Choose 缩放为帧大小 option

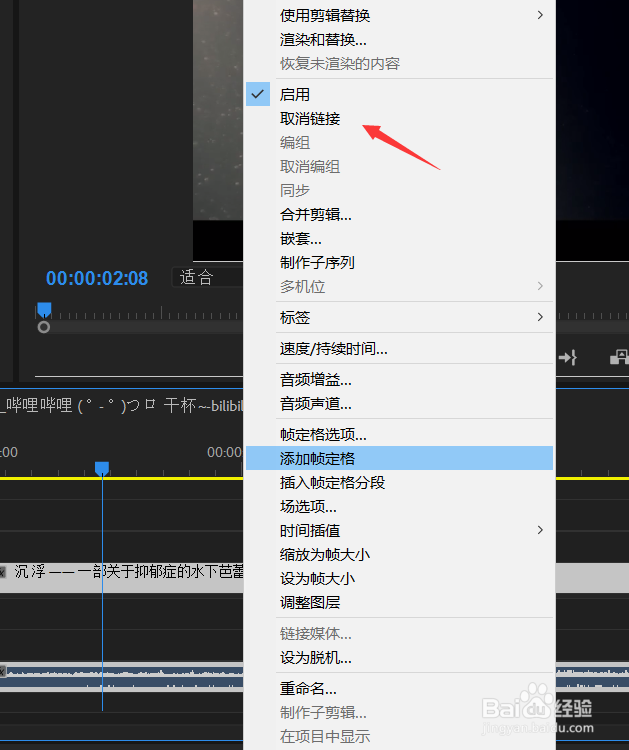coord(399,554)
